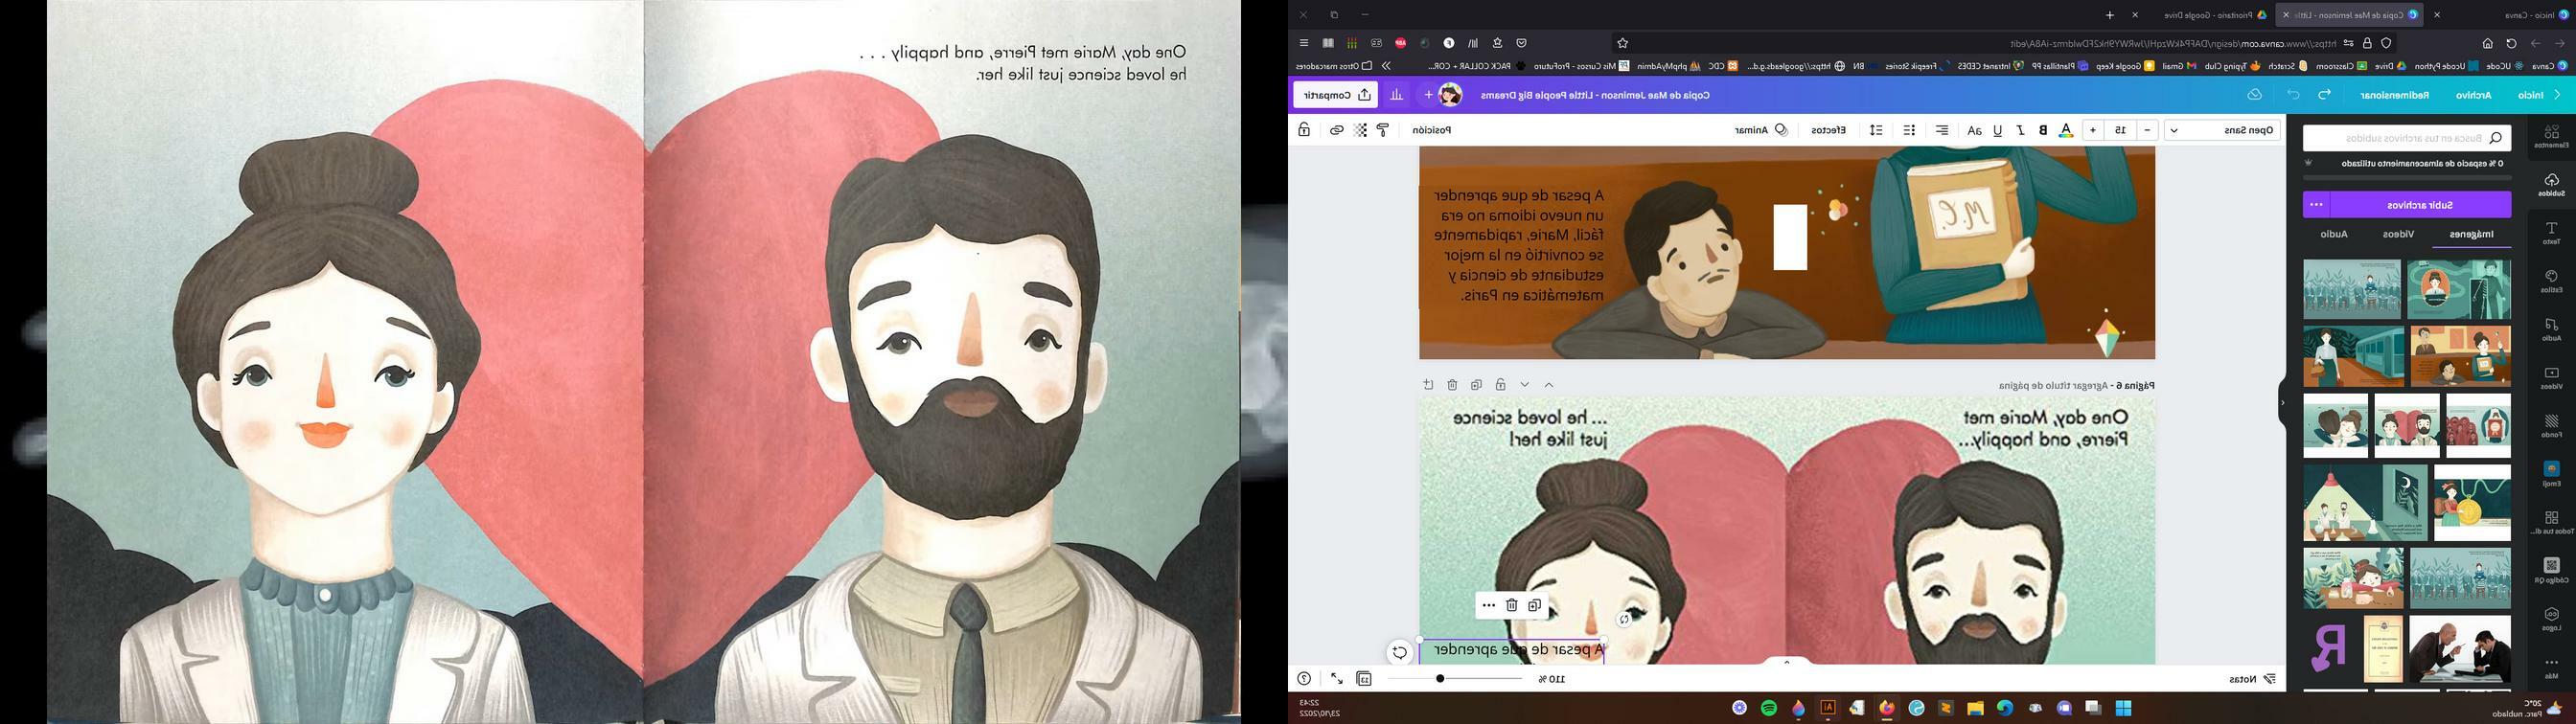Image resolution: width=2576 pixels, height=724 pixels.
Task: Open the Redimensionar menu
Action: pos(2394,95)
